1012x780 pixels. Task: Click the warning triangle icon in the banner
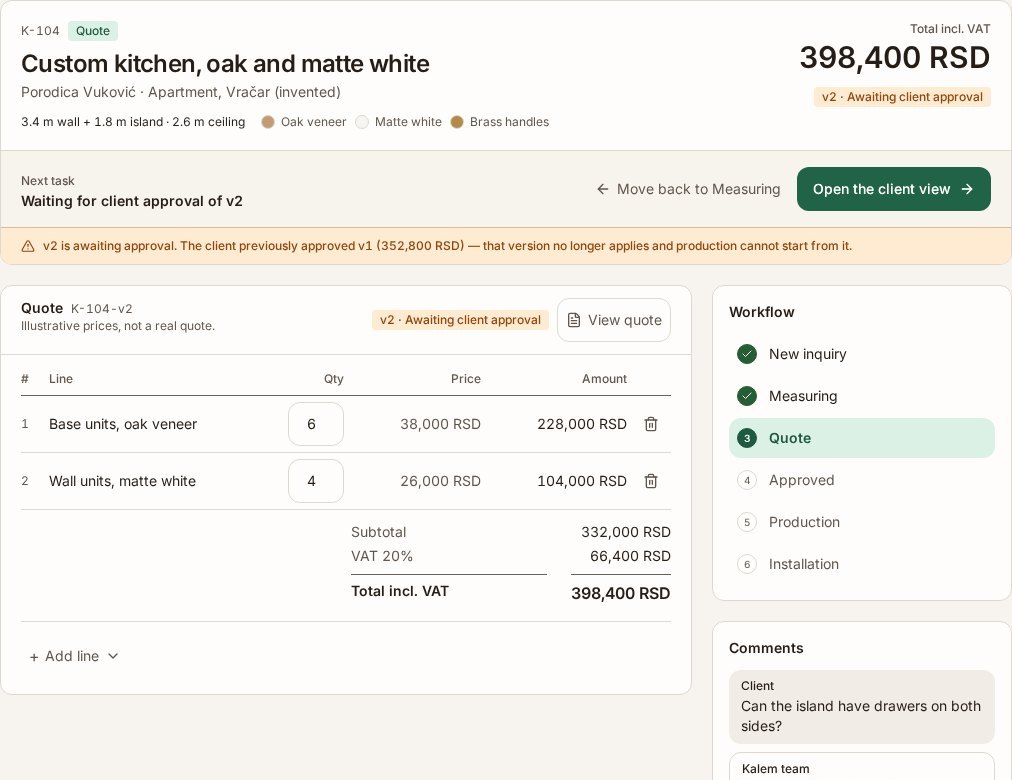(28, 246)
